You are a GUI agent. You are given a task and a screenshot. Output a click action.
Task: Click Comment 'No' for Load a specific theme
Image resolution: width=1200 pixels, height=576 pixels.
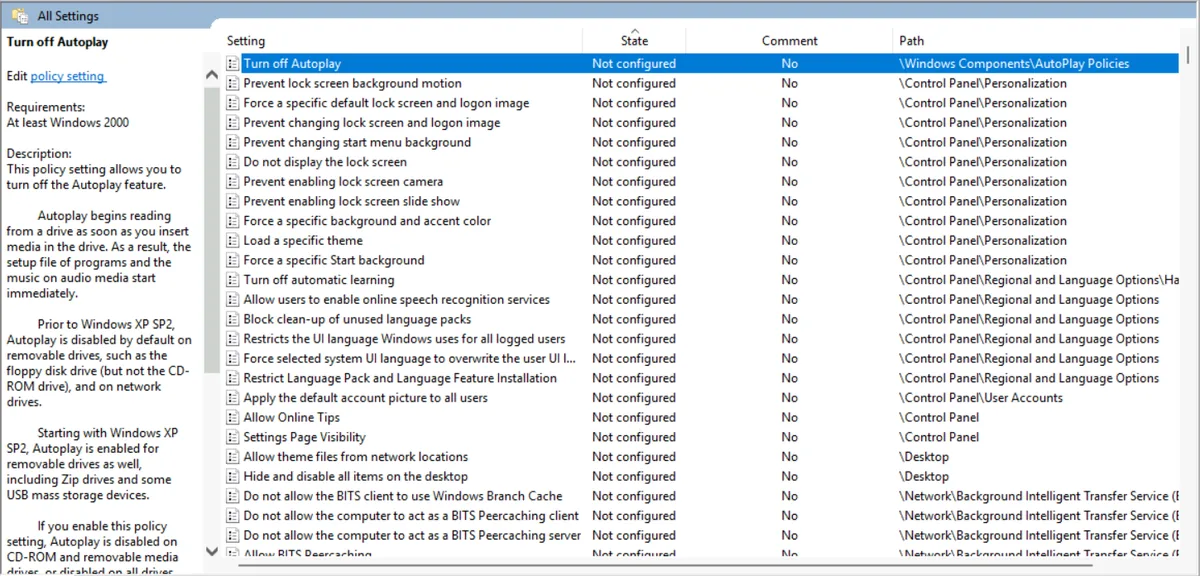[x=790, y=240]
